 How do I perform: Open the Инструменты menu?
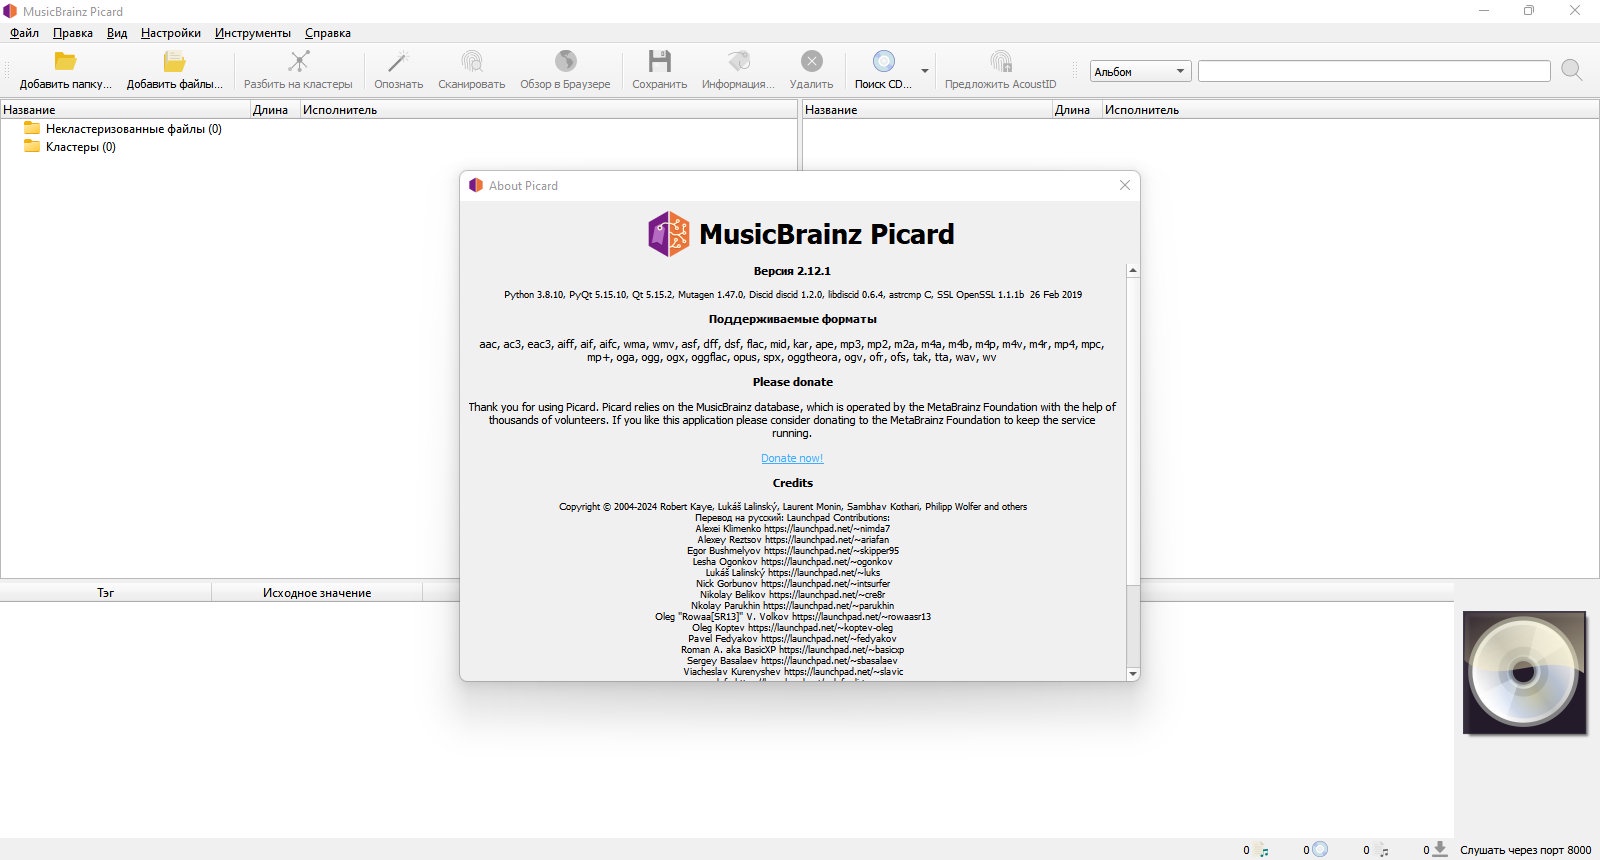point(253,33)
